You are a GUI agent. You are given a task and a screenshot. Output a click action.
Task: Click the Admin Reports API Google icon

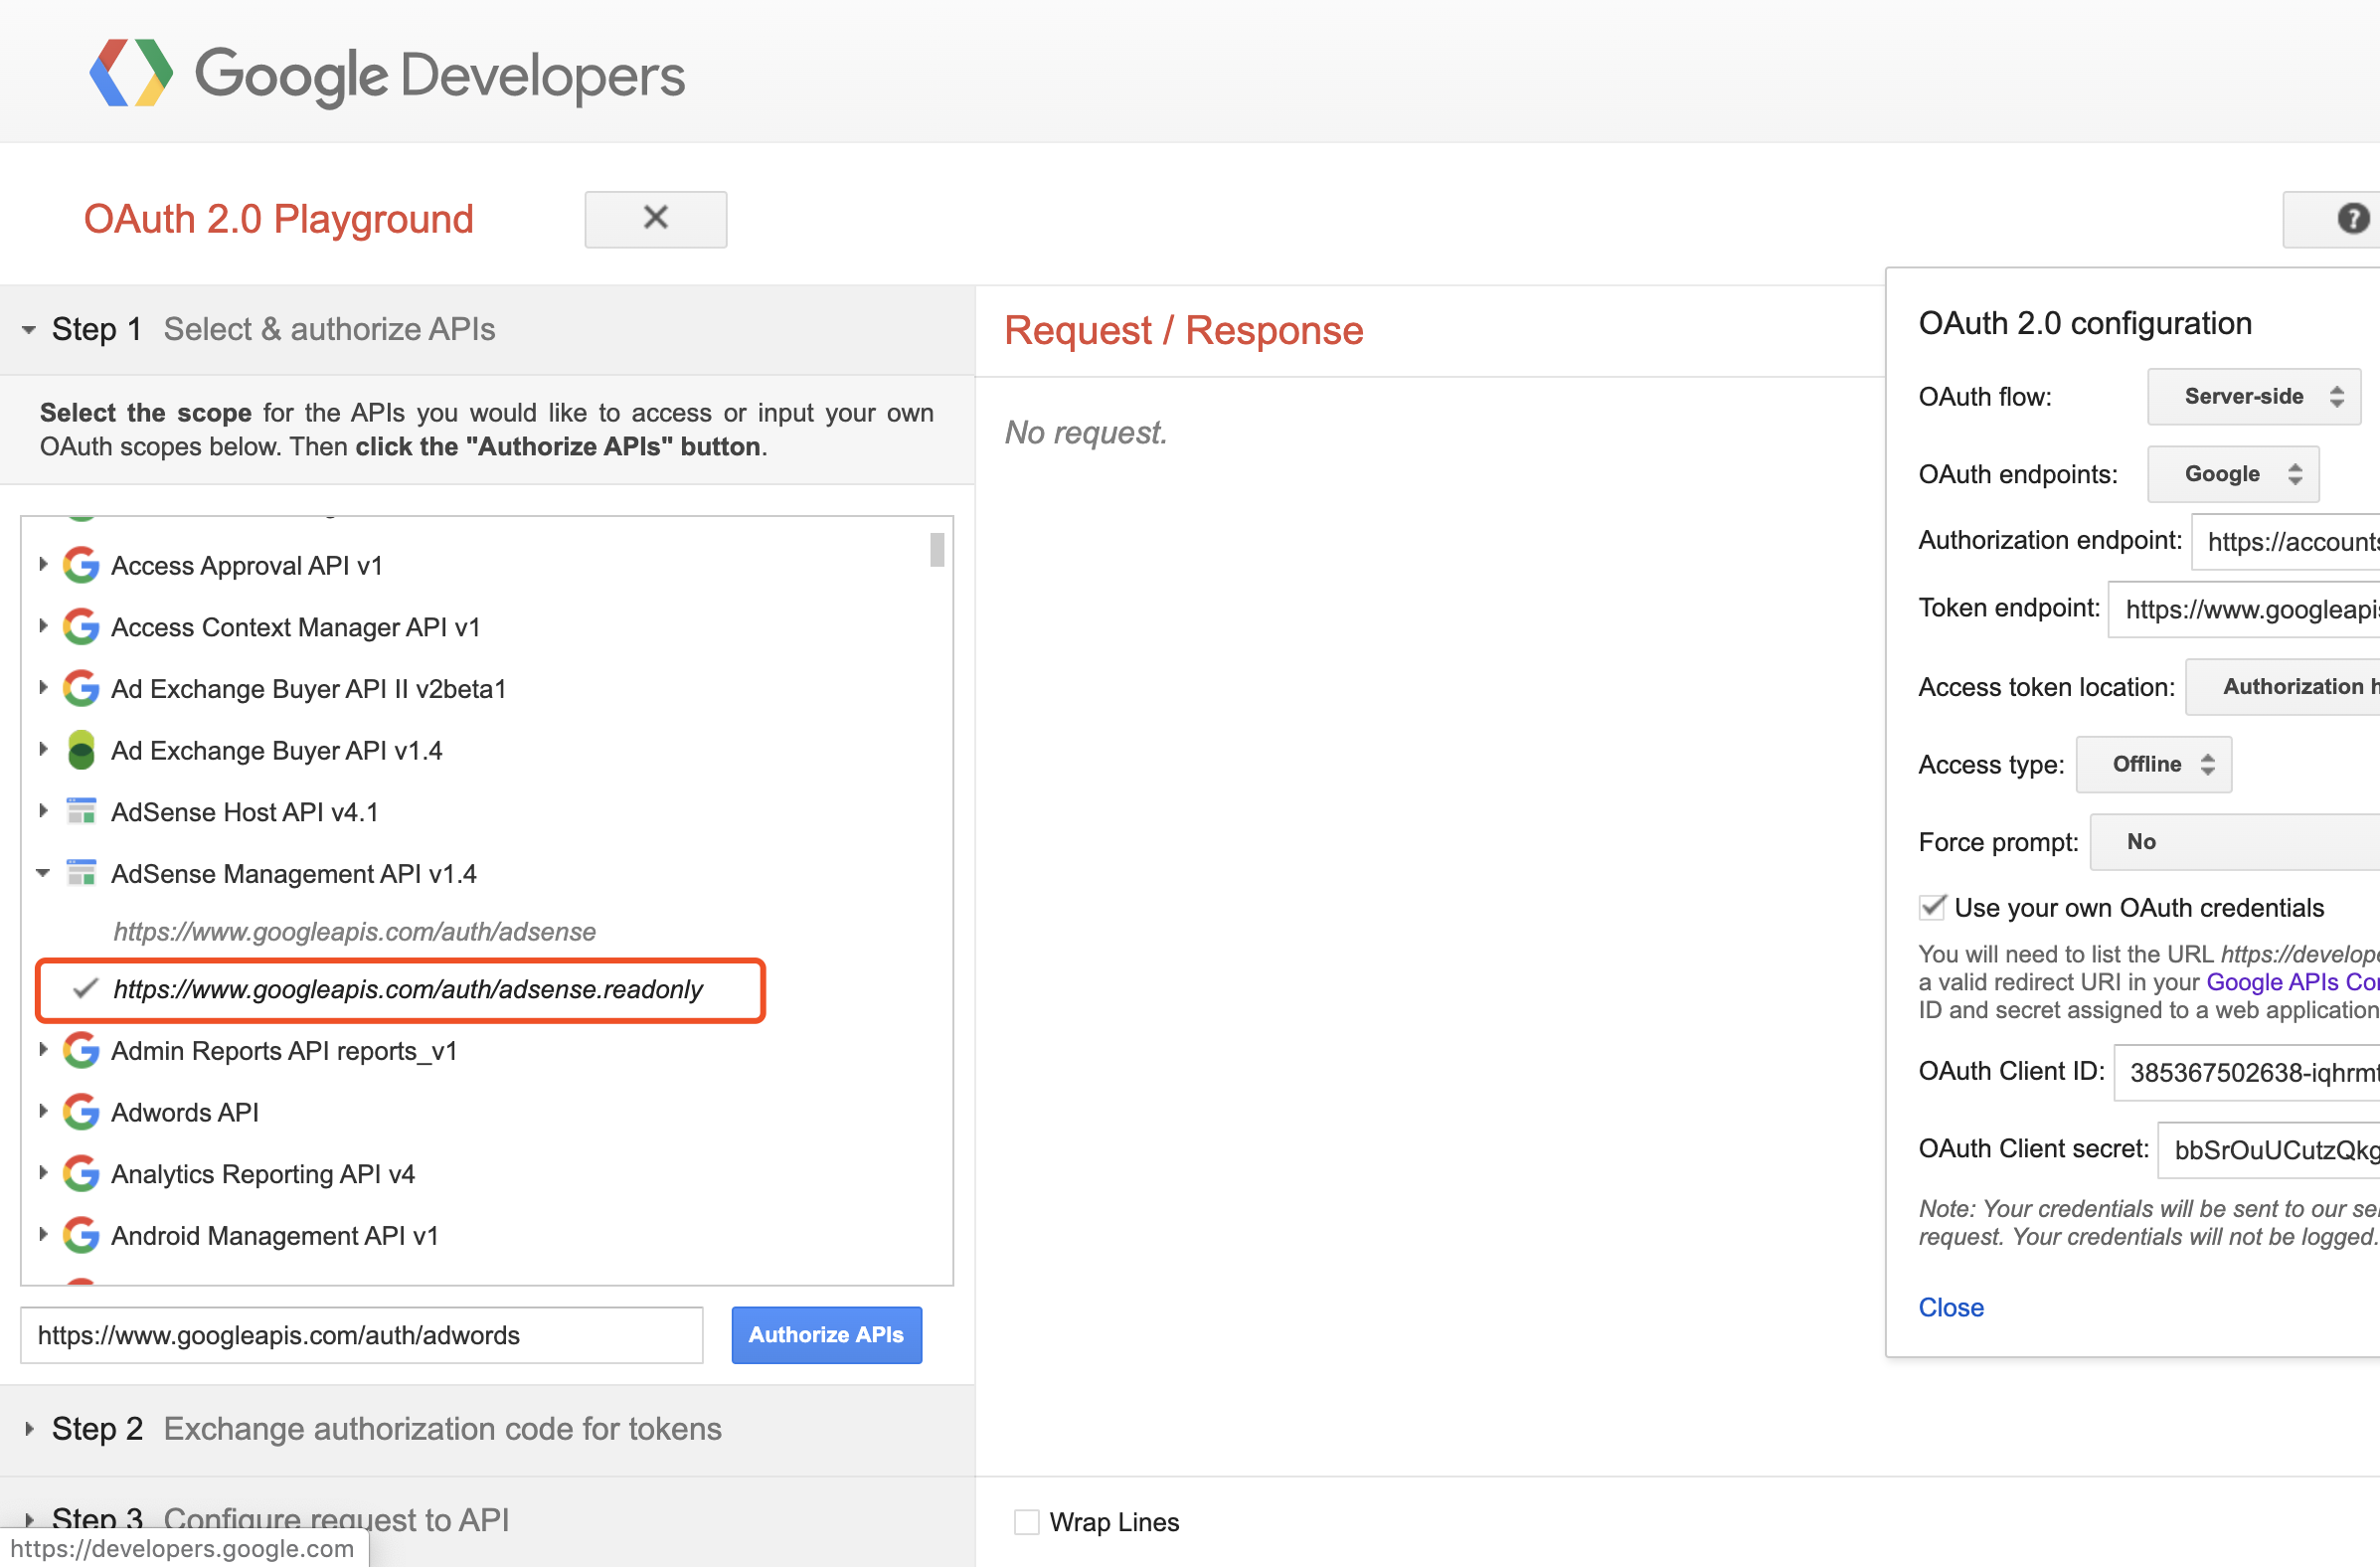point(81,1050)
